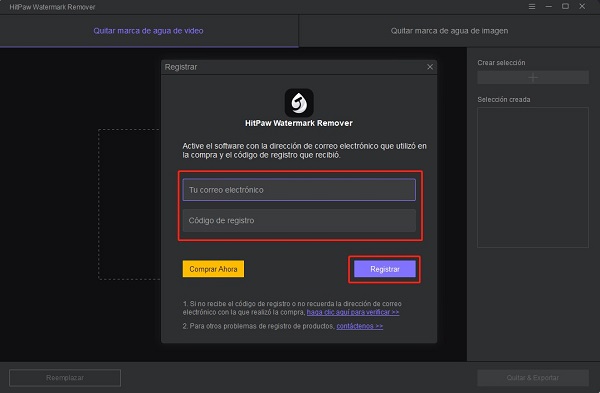Click the Reemplazar button

[x=65, y=378]
